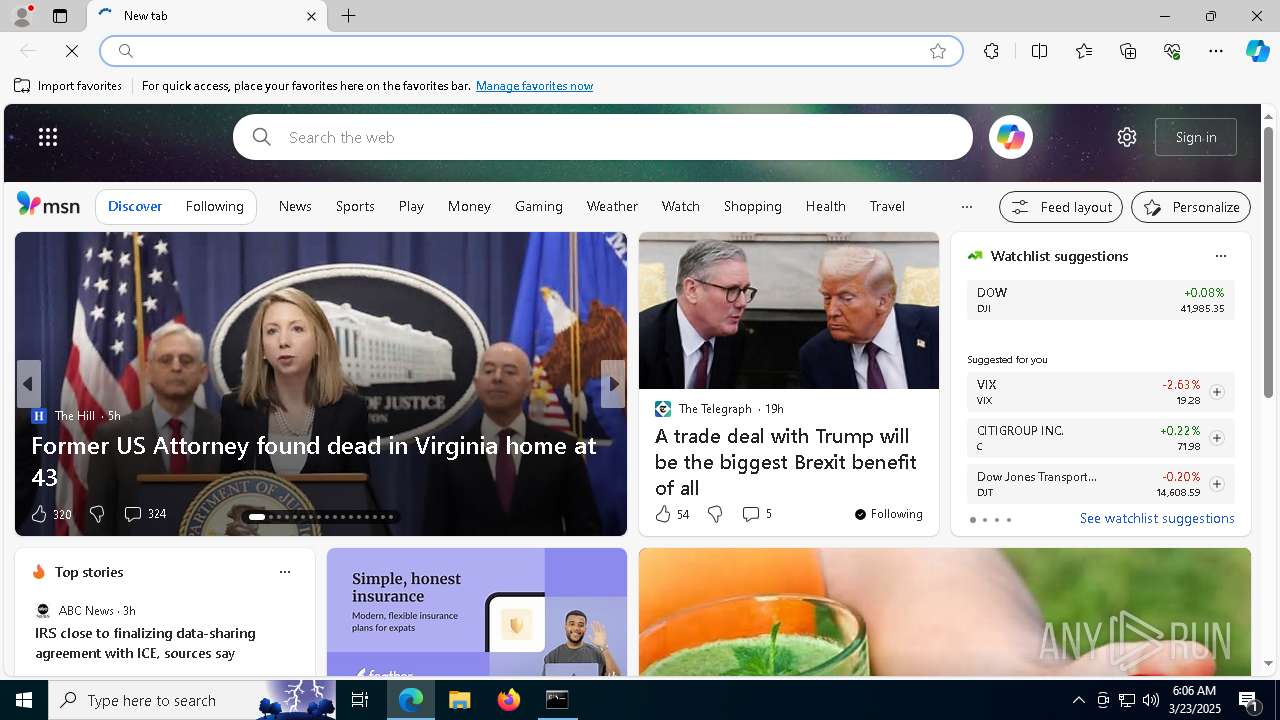
Task: Show next carousel story
Action: 613,384
